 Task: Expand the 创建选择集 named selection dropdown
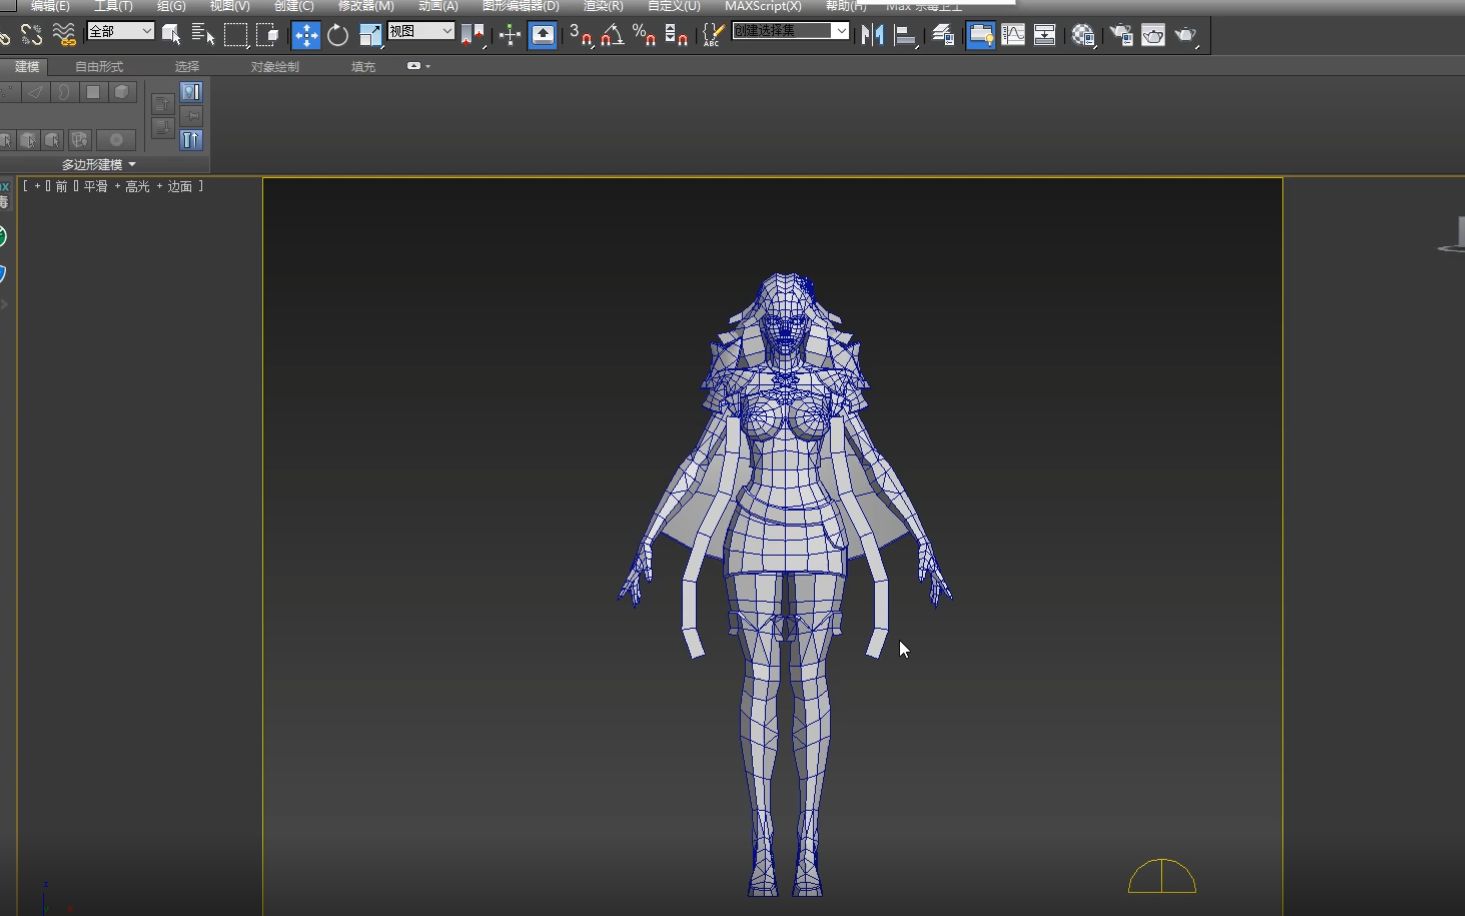point(841,31)
